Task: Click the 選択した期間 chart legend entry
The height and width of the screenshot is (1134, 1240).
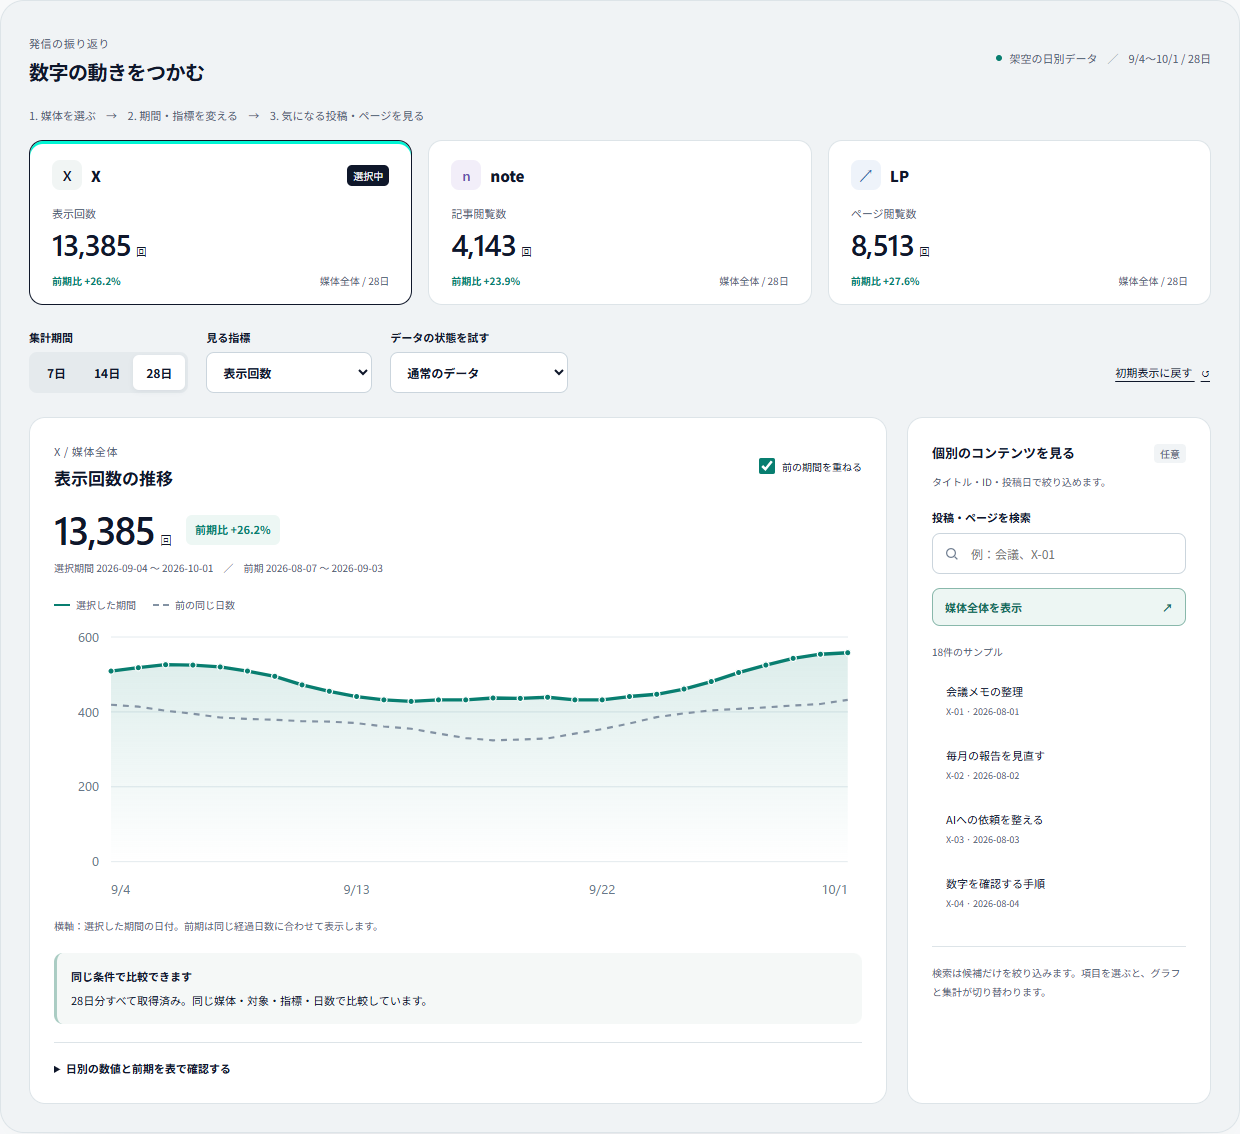Action: 95,605
